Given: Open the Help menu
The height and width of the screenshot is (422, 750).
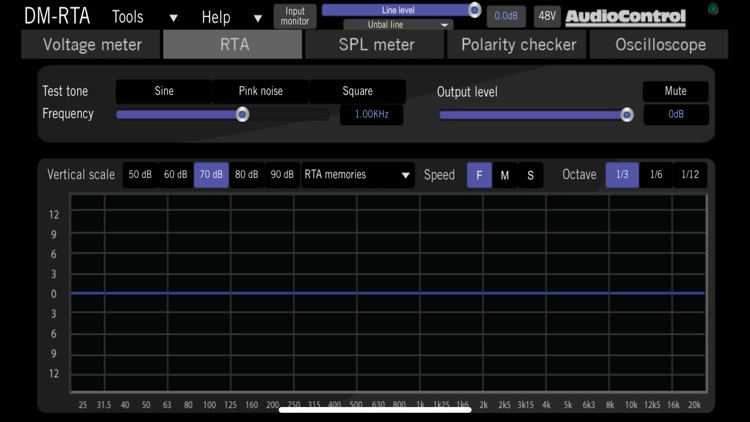Looking at the screenshot, I should pos(216,18).
